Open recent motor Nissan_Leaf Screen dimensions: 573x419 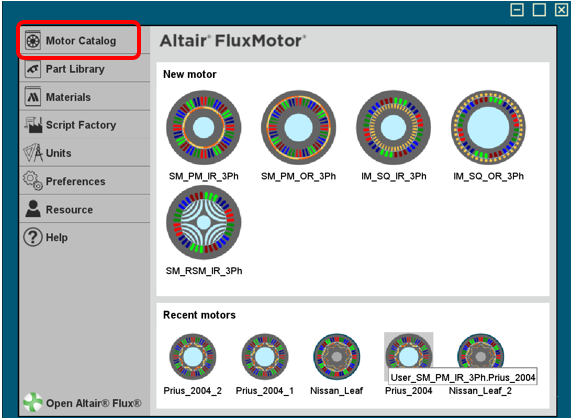pyautogui.click(x=337, y=357)
